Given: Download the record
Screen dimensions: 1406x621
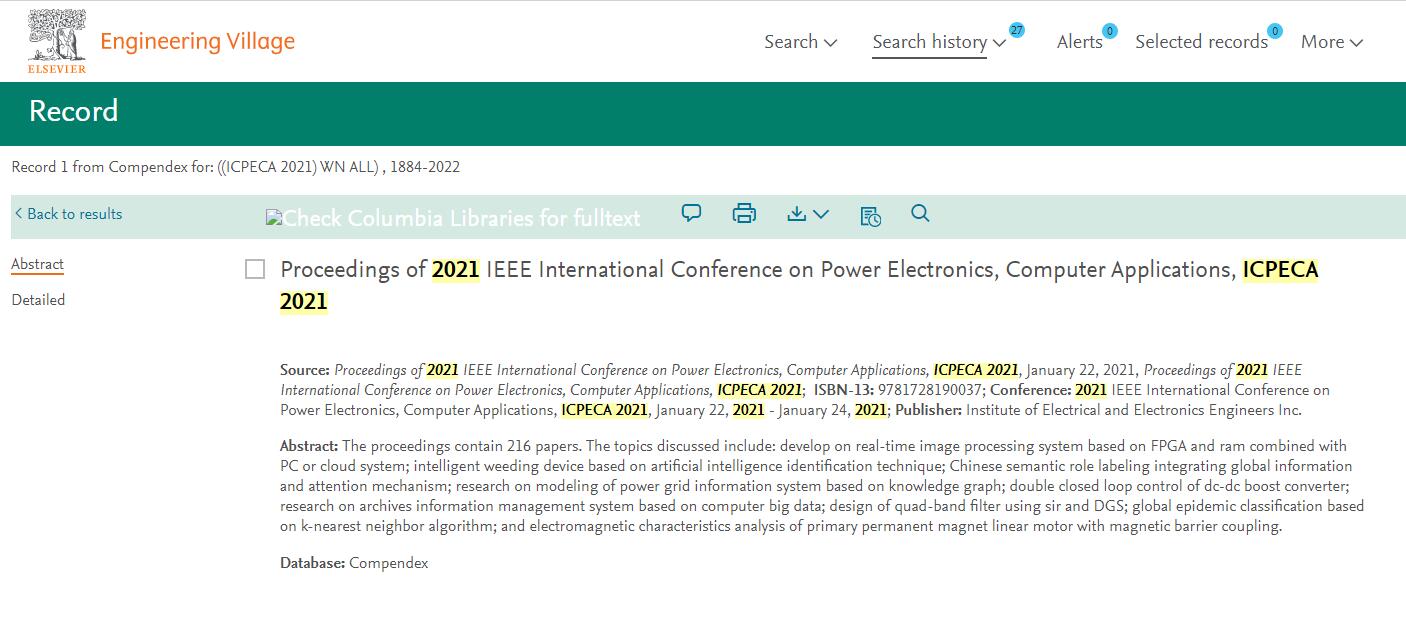Looking at the screenshot, I should (x=798, y=213).
